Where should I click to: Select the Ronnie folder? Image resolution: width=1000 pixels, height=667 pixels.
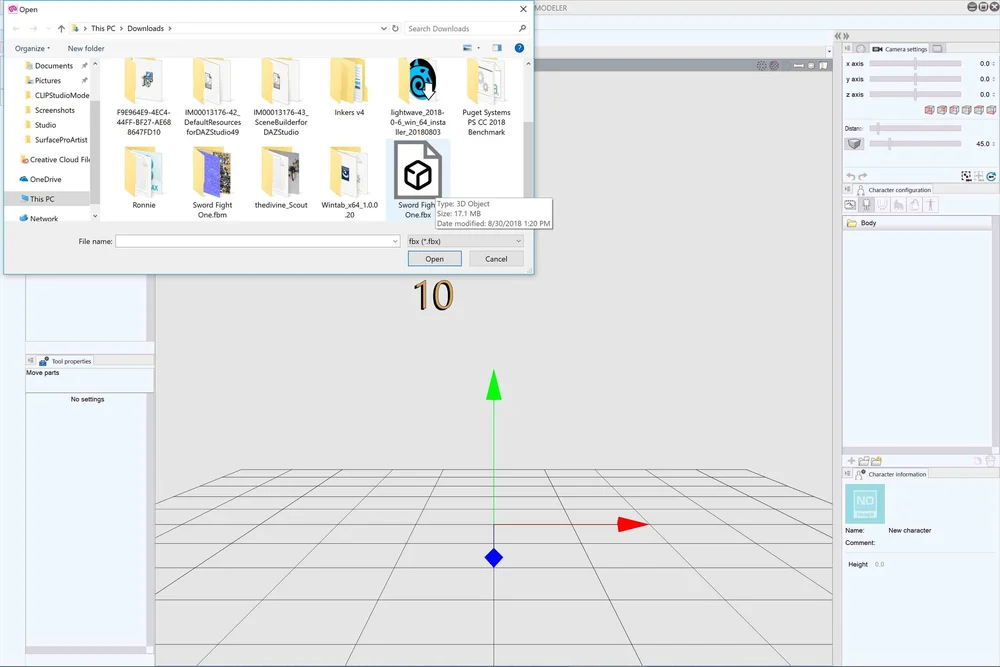point(144,178)
